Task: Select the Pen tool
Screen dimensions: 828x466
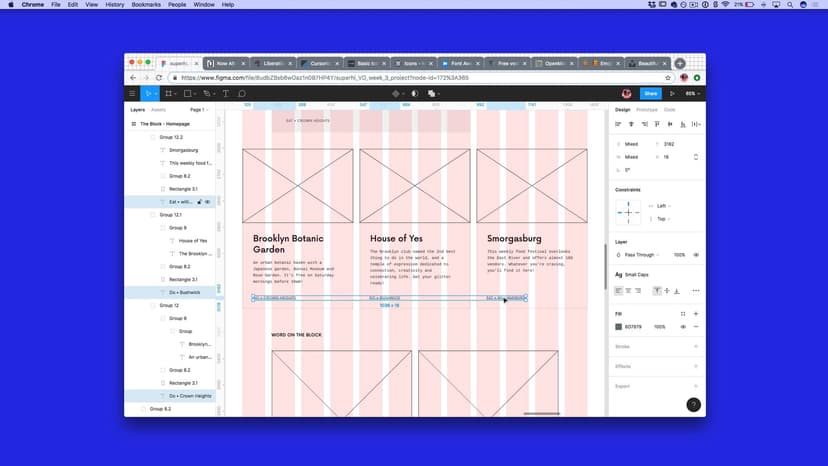Action: pyautogui.click(x=206, y=94)
